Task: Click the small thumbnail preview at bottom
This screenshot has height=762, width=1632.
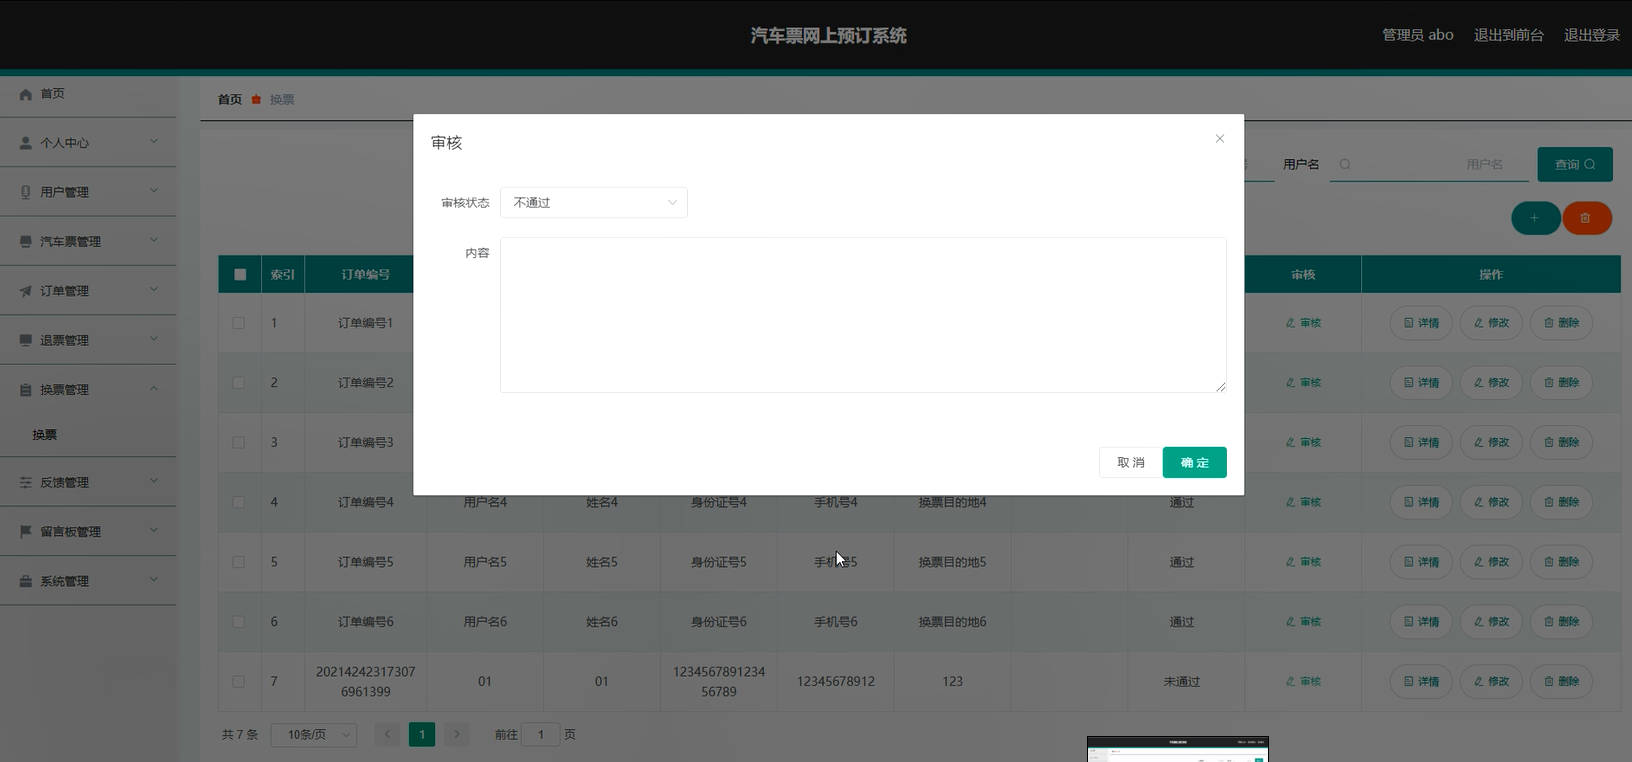Action: [1178, 749]
